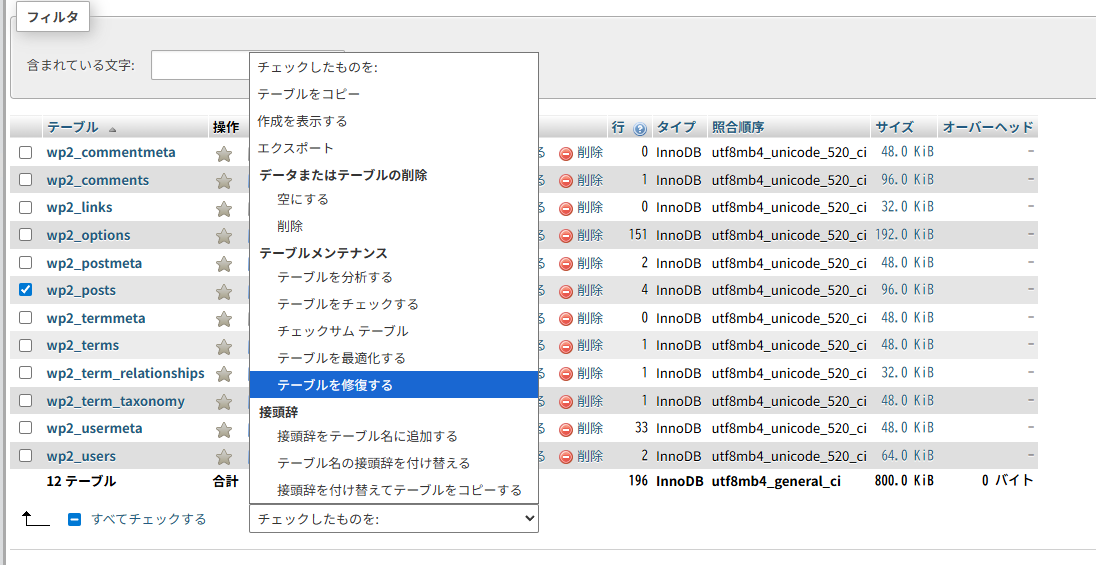This screenshot has height=565, width=1096.
Task: Select テーブル名の接頭辞を付け替える option
Action: click(x=394, y=463)
